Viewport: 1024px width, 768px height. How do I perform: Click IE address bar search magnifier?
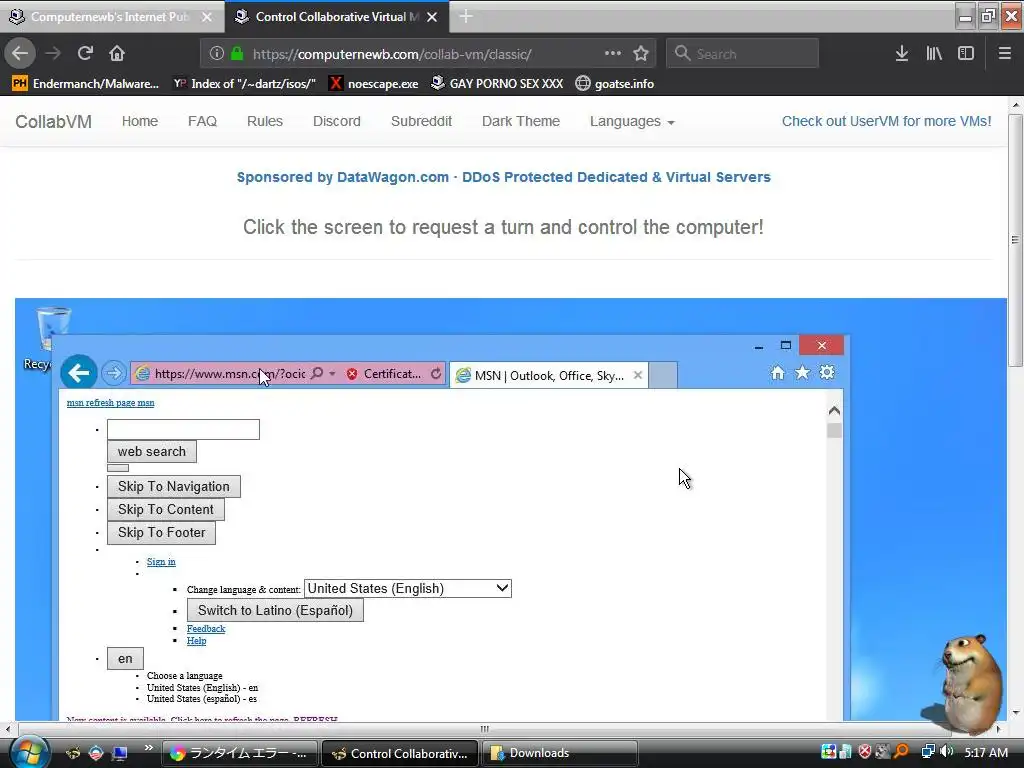click(317, 373)
